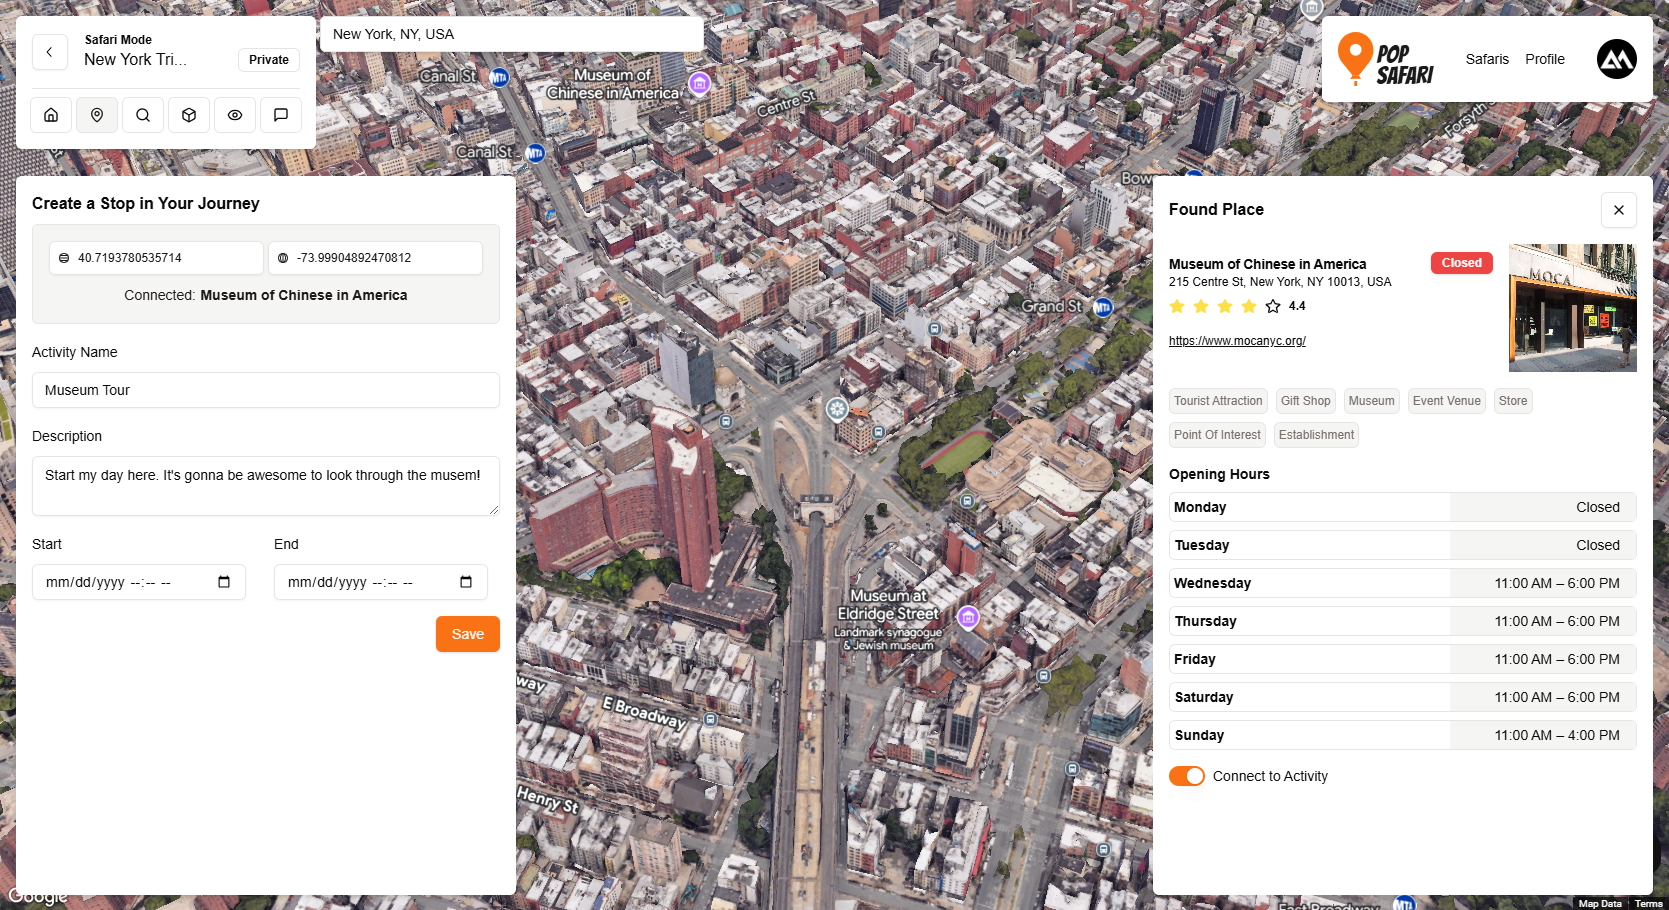Image resolution: width=1669 pixels, height=910 pixels.
Task: Click the eye preview icon
Action: pyautogui.click(x=234, y=114)
